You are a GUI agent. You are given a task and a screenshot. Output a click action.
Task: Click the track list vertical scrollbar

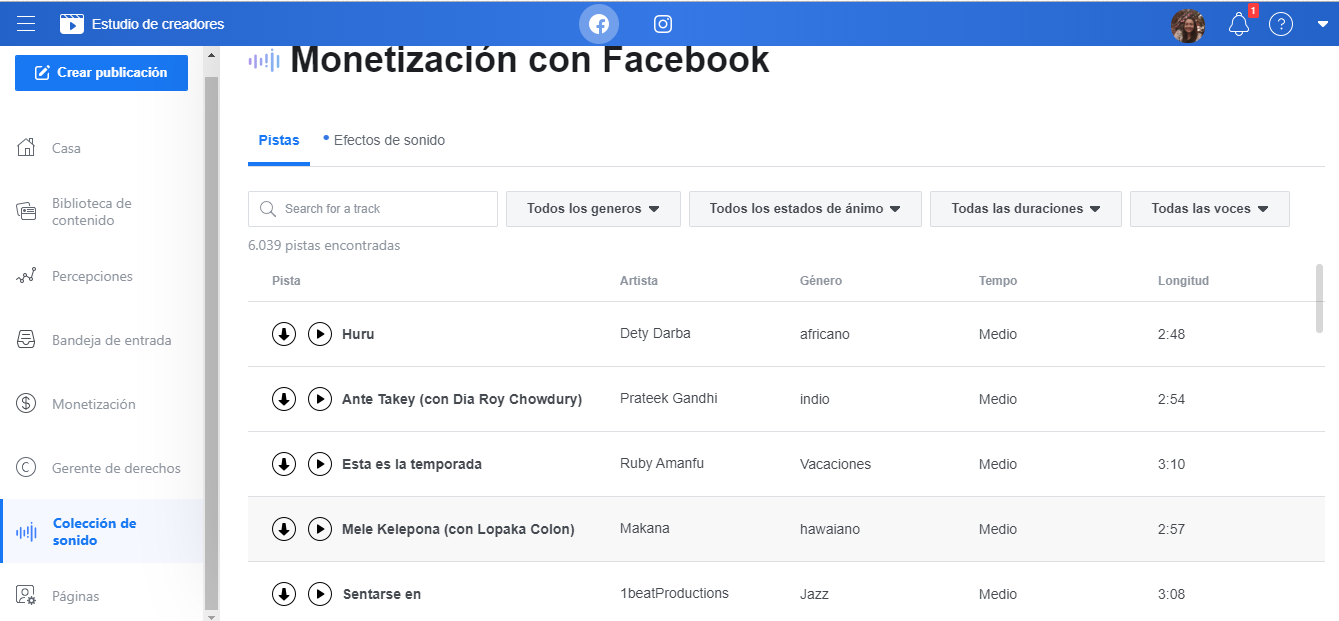point(1320,297)
